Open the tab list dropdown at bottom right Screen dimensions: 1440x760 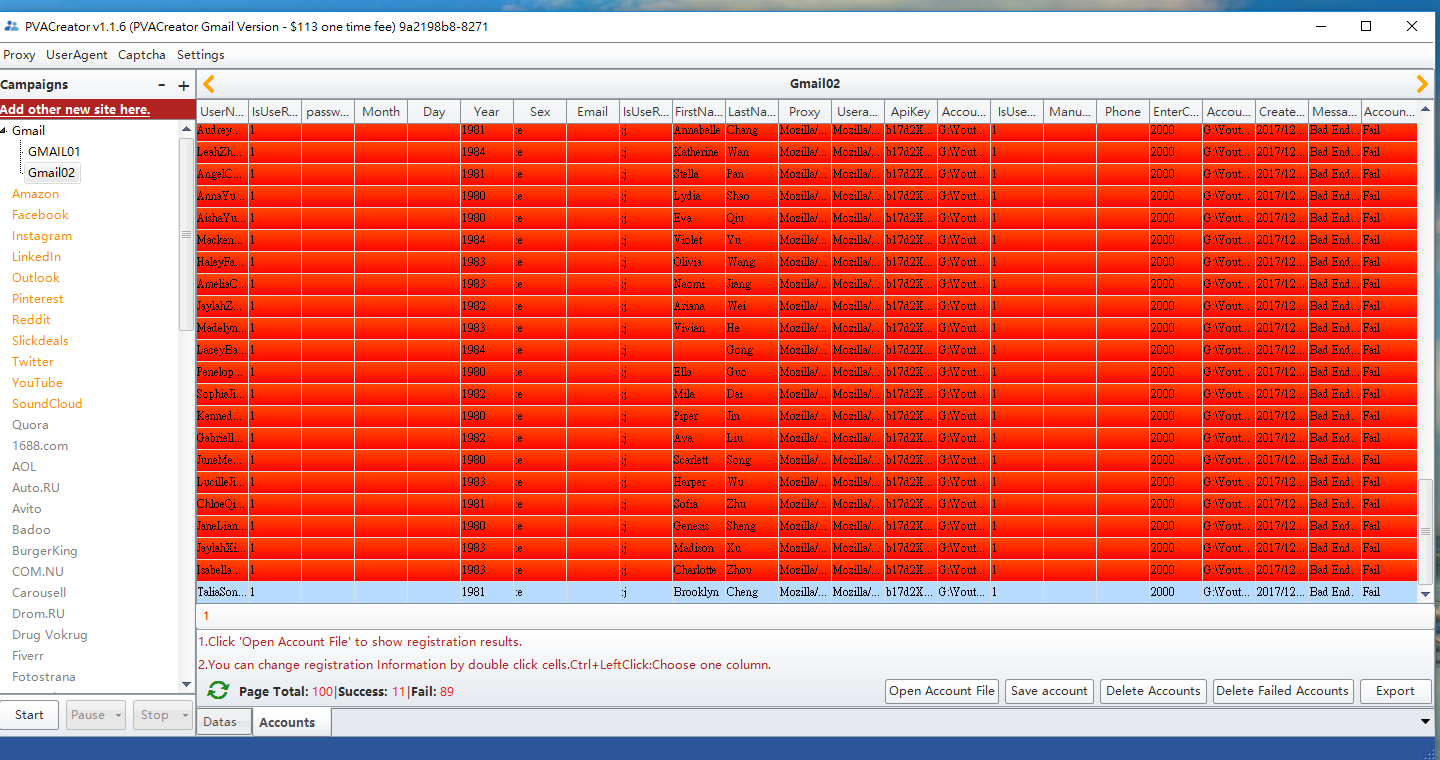(1425, 721)
